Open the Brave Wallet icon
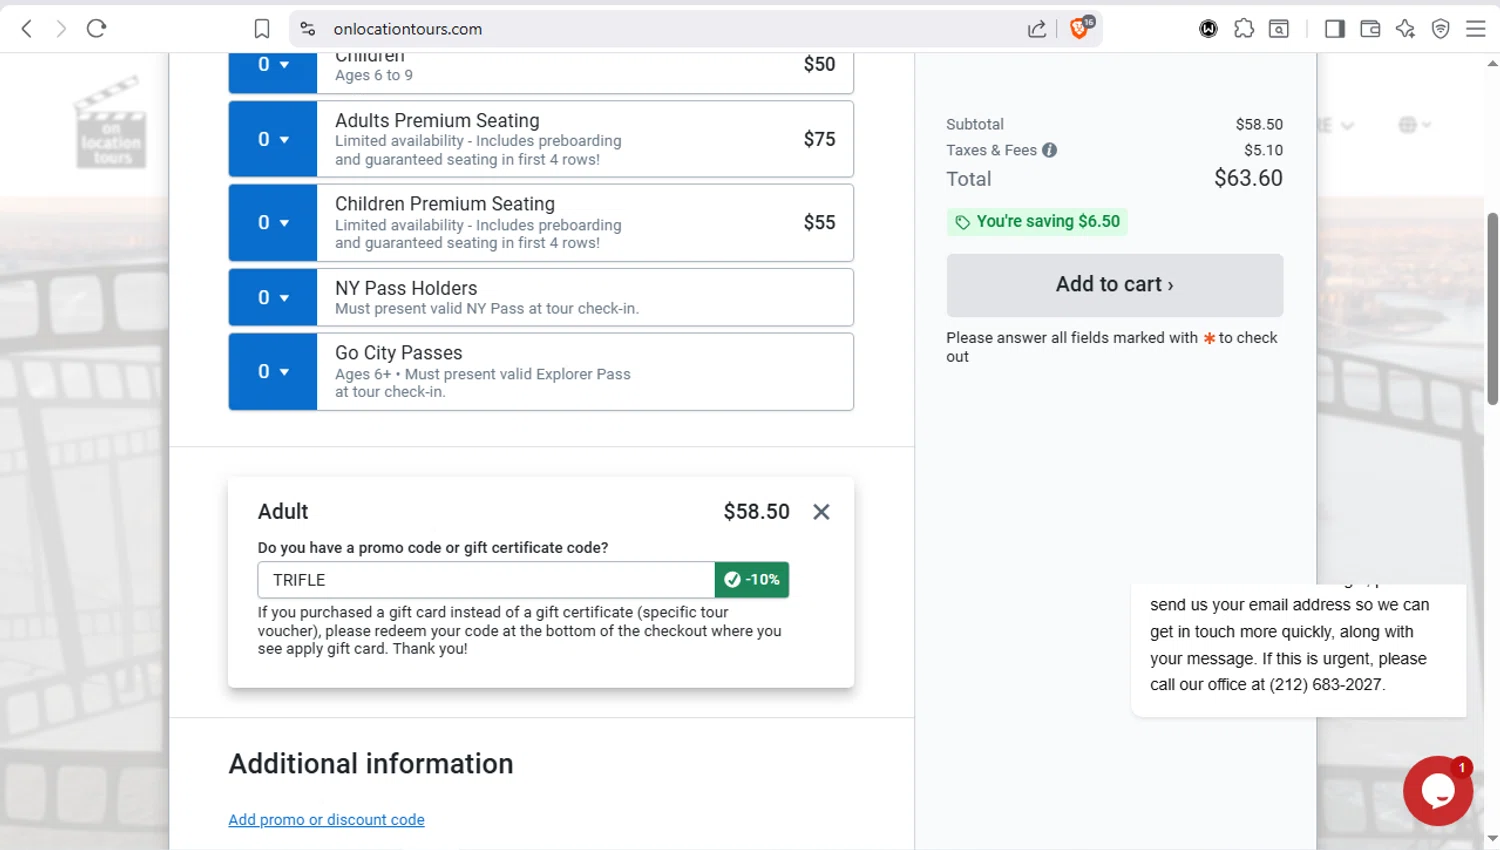The width and height of the screenshot is (1500, 850). tap(1370, 29)
